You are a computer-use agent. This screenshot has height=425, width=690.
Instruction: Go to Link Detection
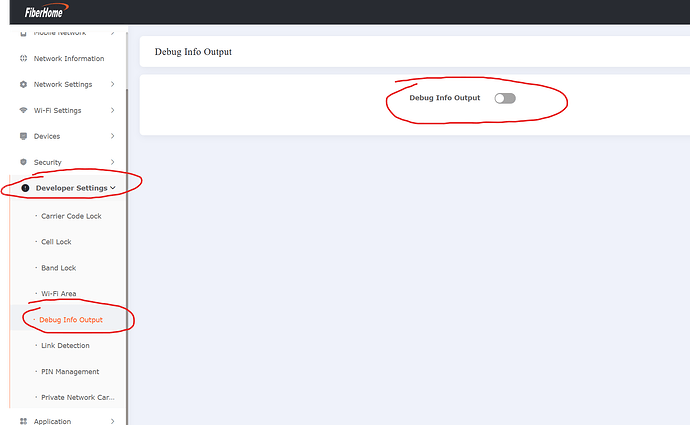[65, 346]
